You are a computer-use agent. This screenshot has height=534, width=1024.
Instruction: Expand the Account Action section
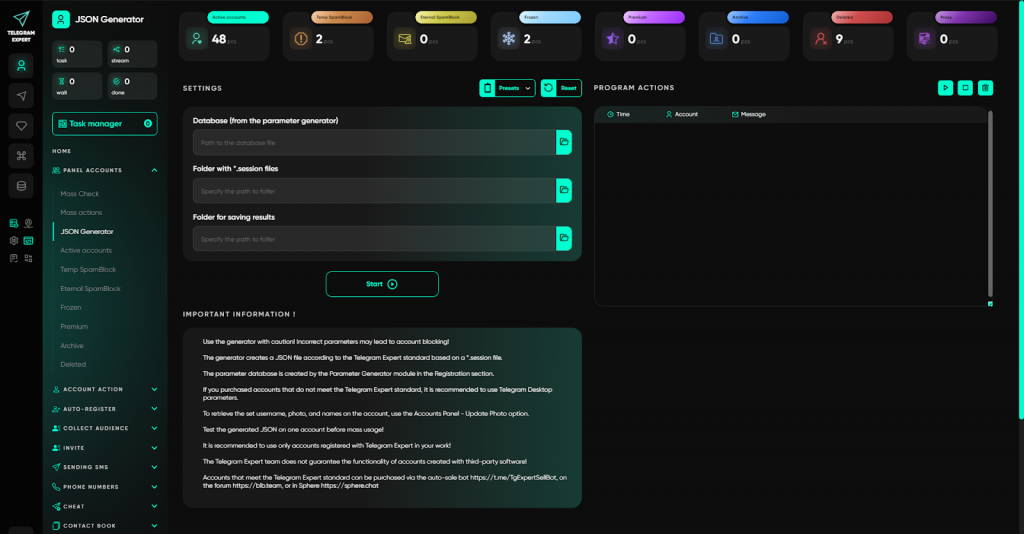click(154, 389)
